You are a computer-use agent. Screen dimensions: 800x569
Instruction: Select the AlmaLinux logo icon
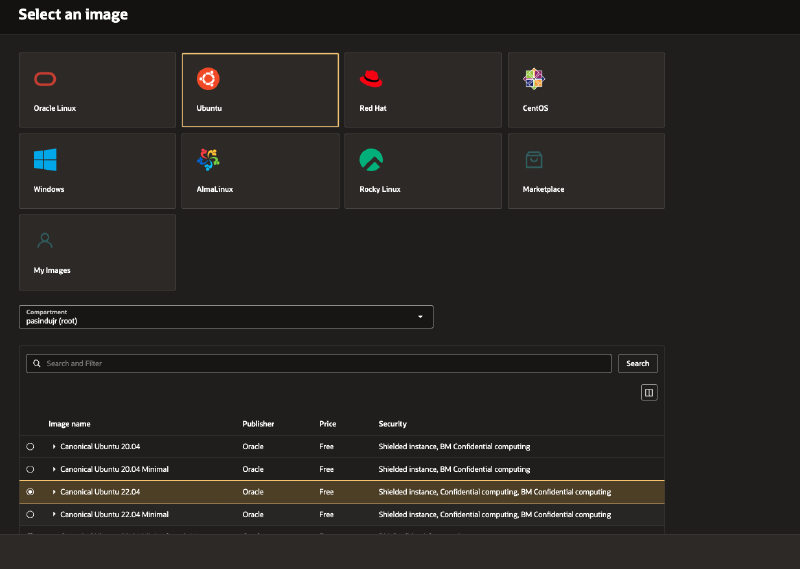click(208, 160)
